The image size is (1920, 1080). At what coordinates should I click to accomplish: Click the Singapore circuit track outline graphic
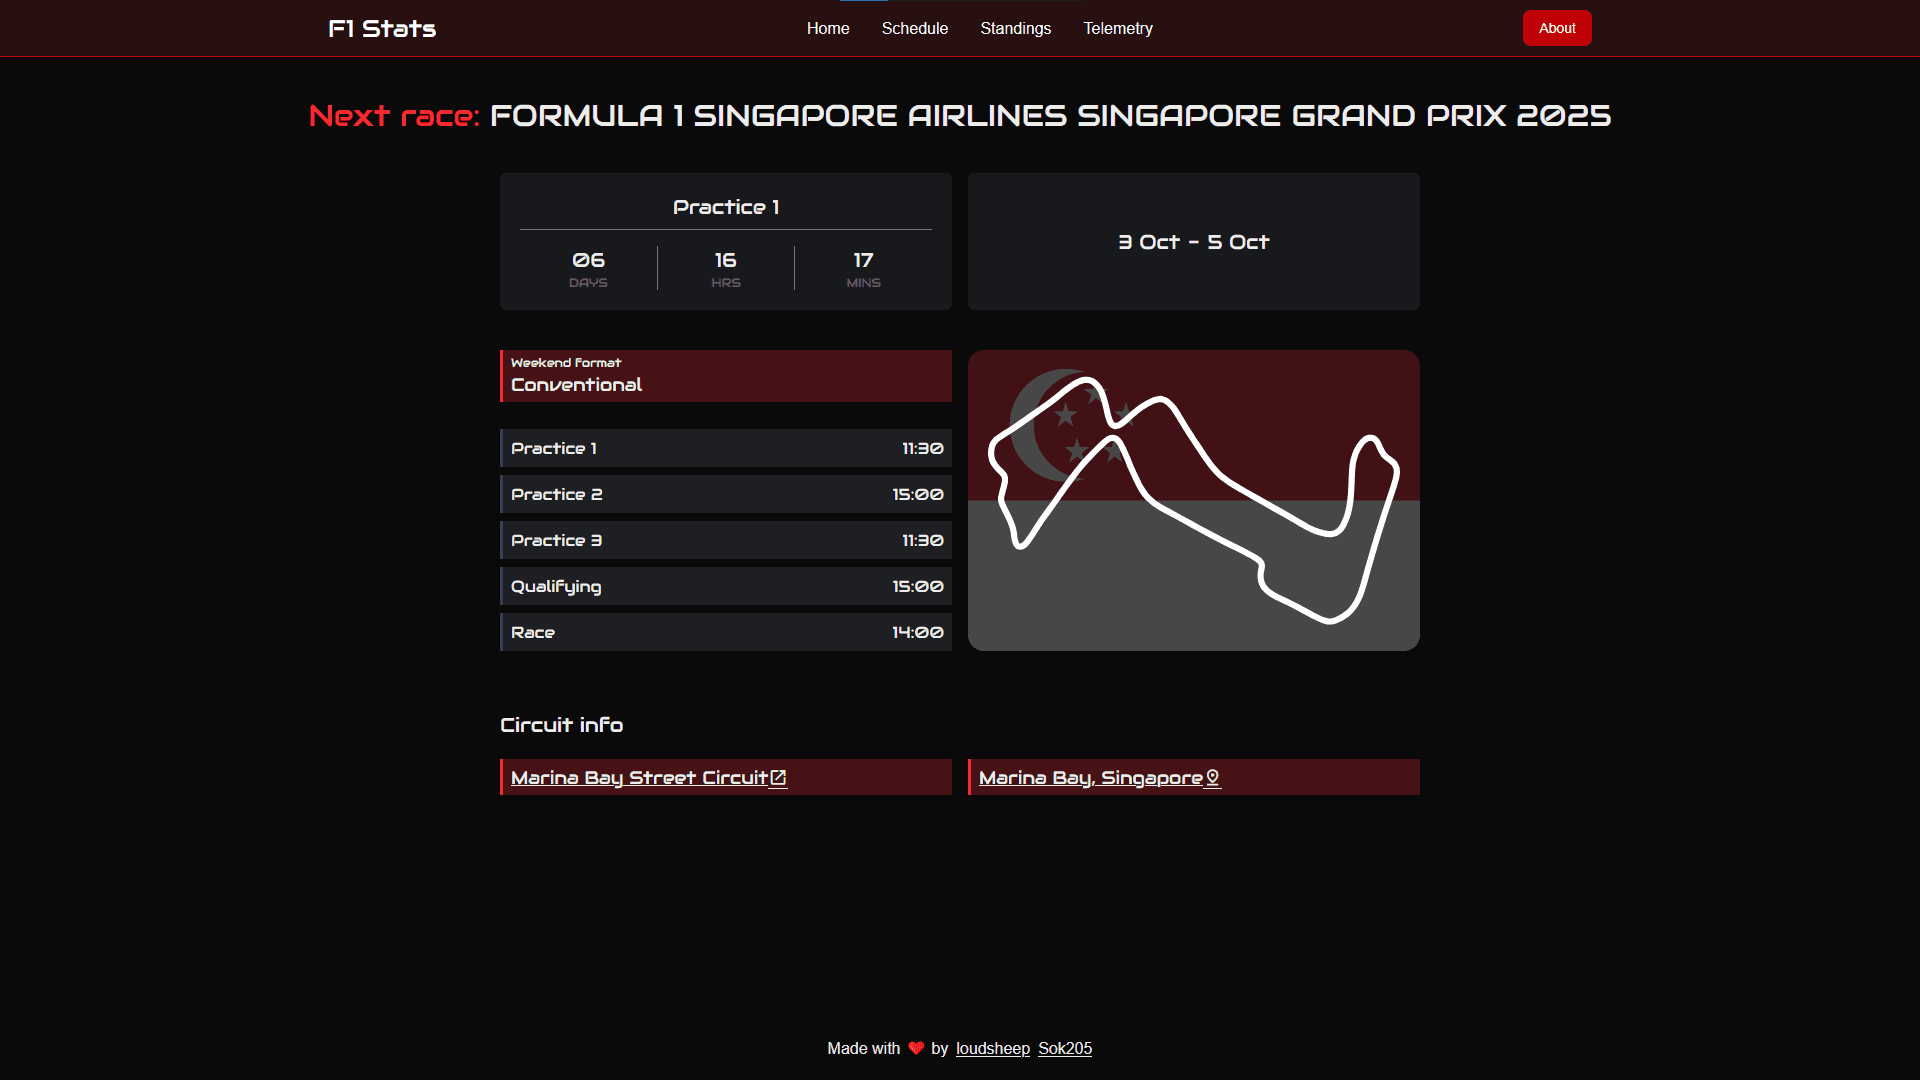1192,500
